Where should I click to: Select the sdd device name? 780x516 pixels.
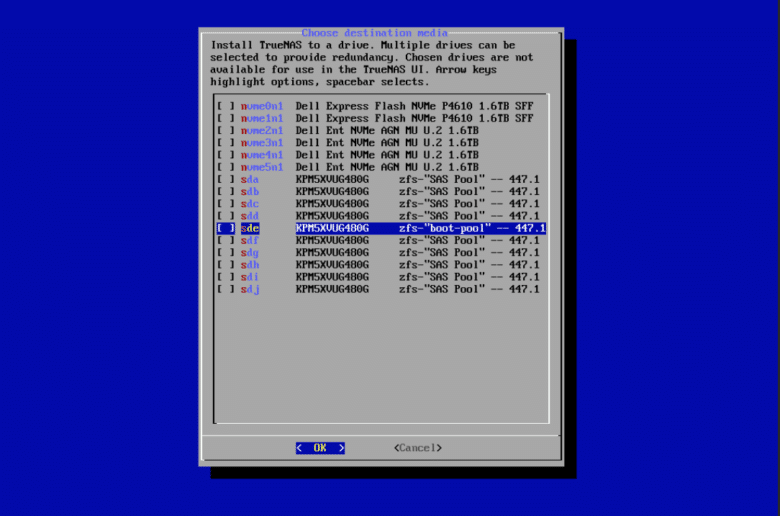coord(250,216)
